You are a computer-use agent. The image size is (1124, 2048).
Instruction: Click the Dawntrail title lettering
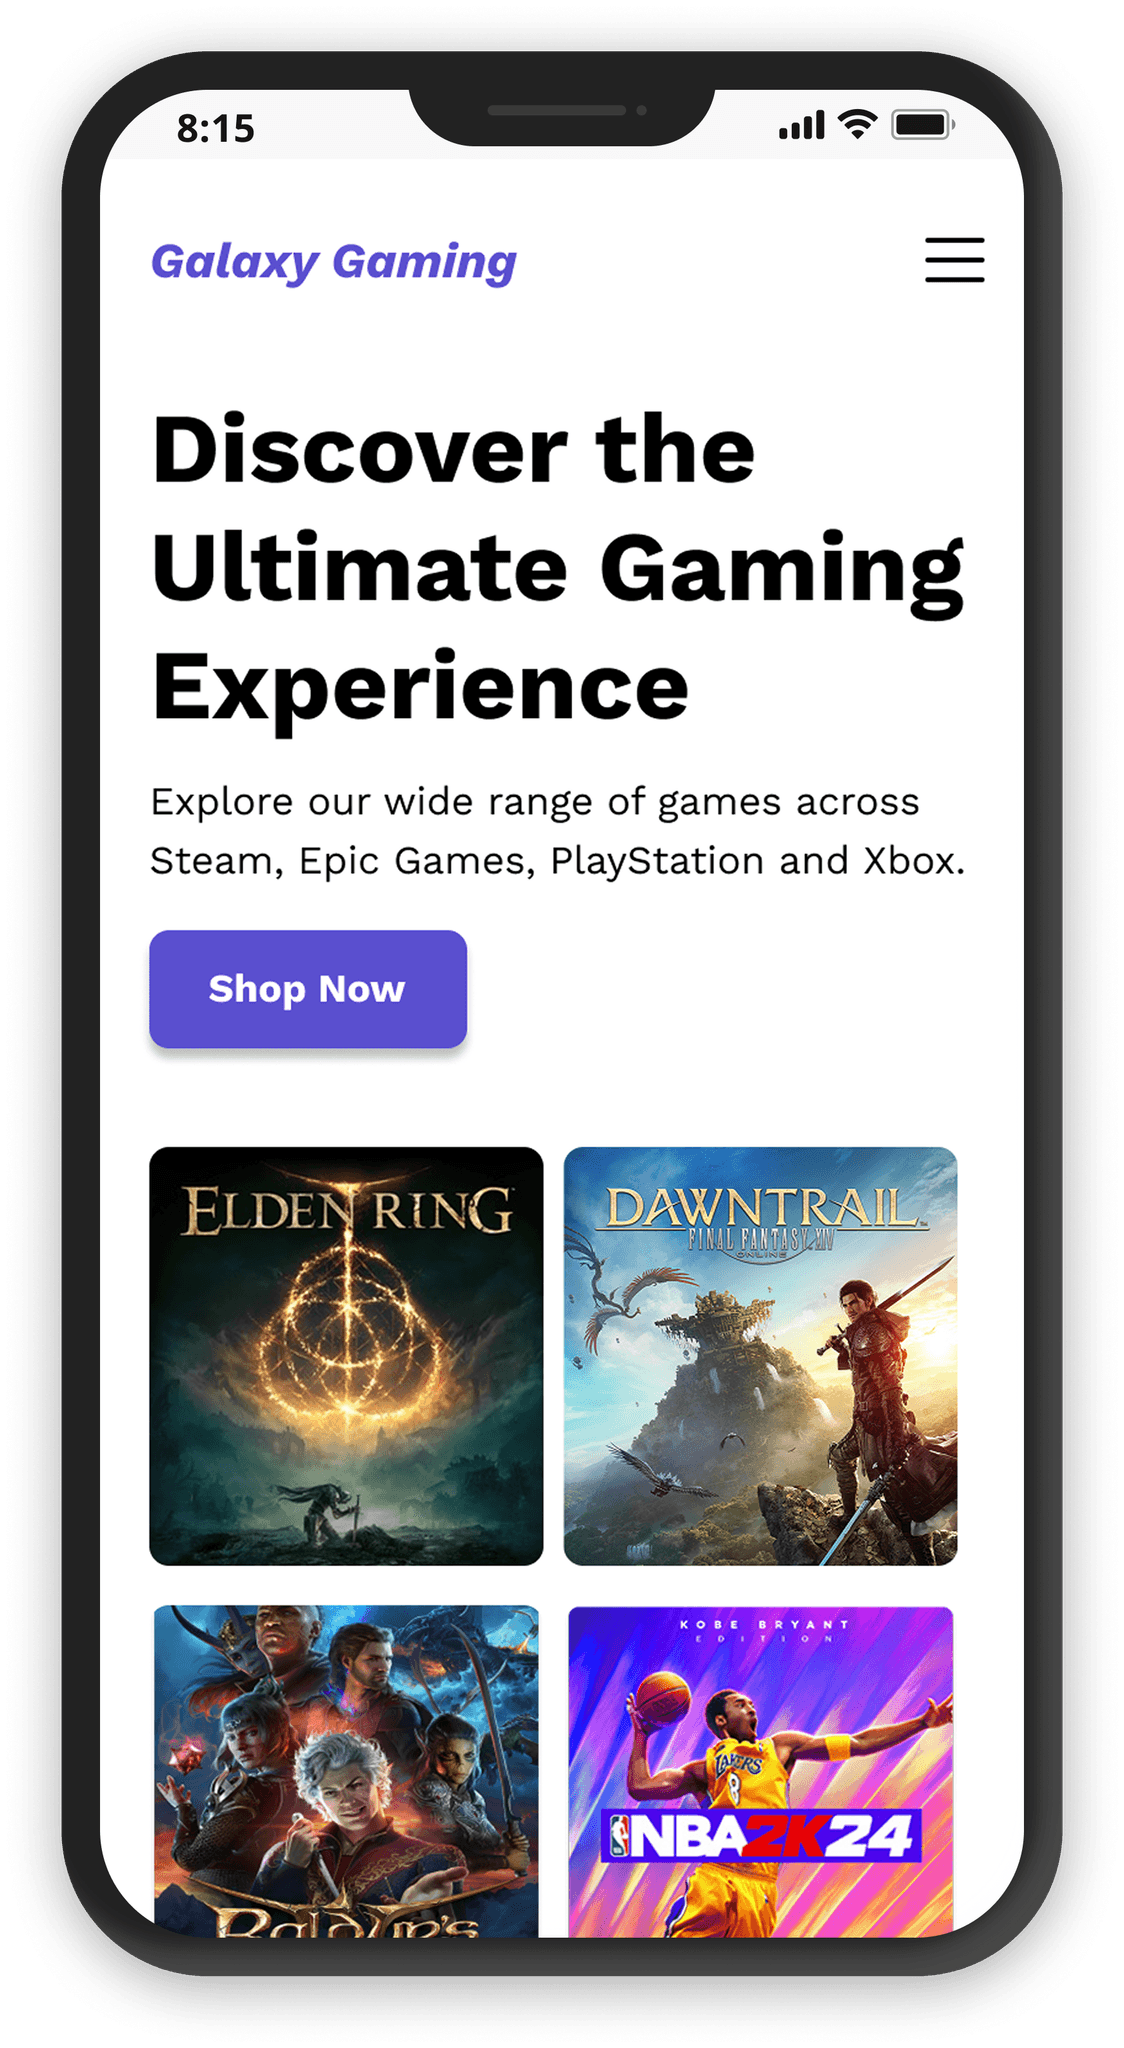click(762, 1208)
